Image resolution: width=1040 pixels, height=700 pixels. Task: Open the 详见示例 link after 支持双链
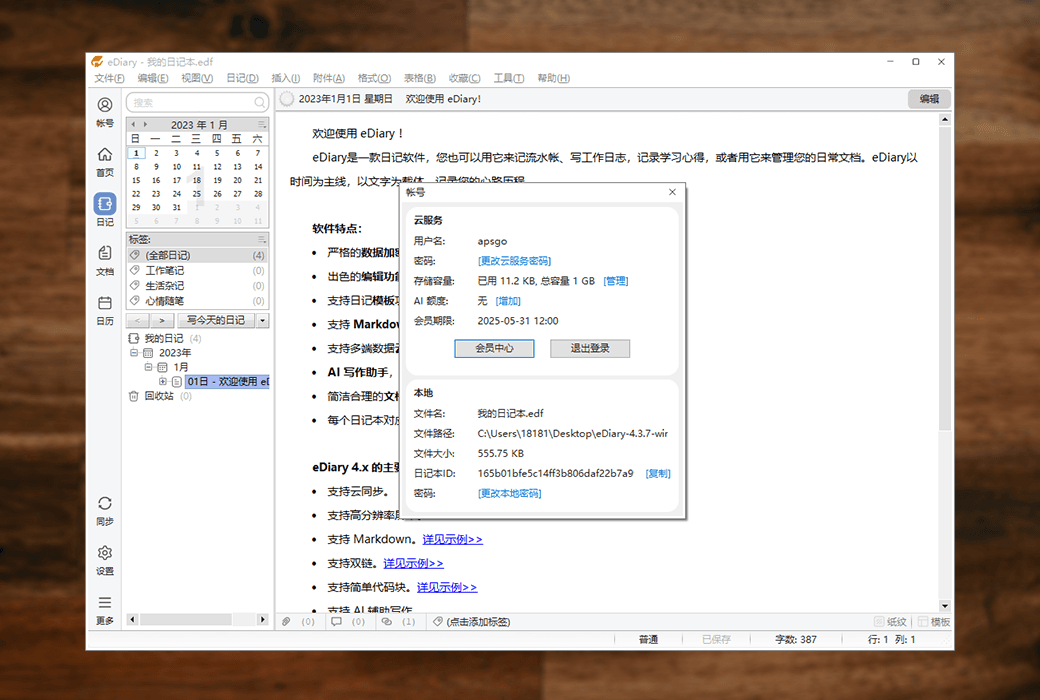(413, 563)
